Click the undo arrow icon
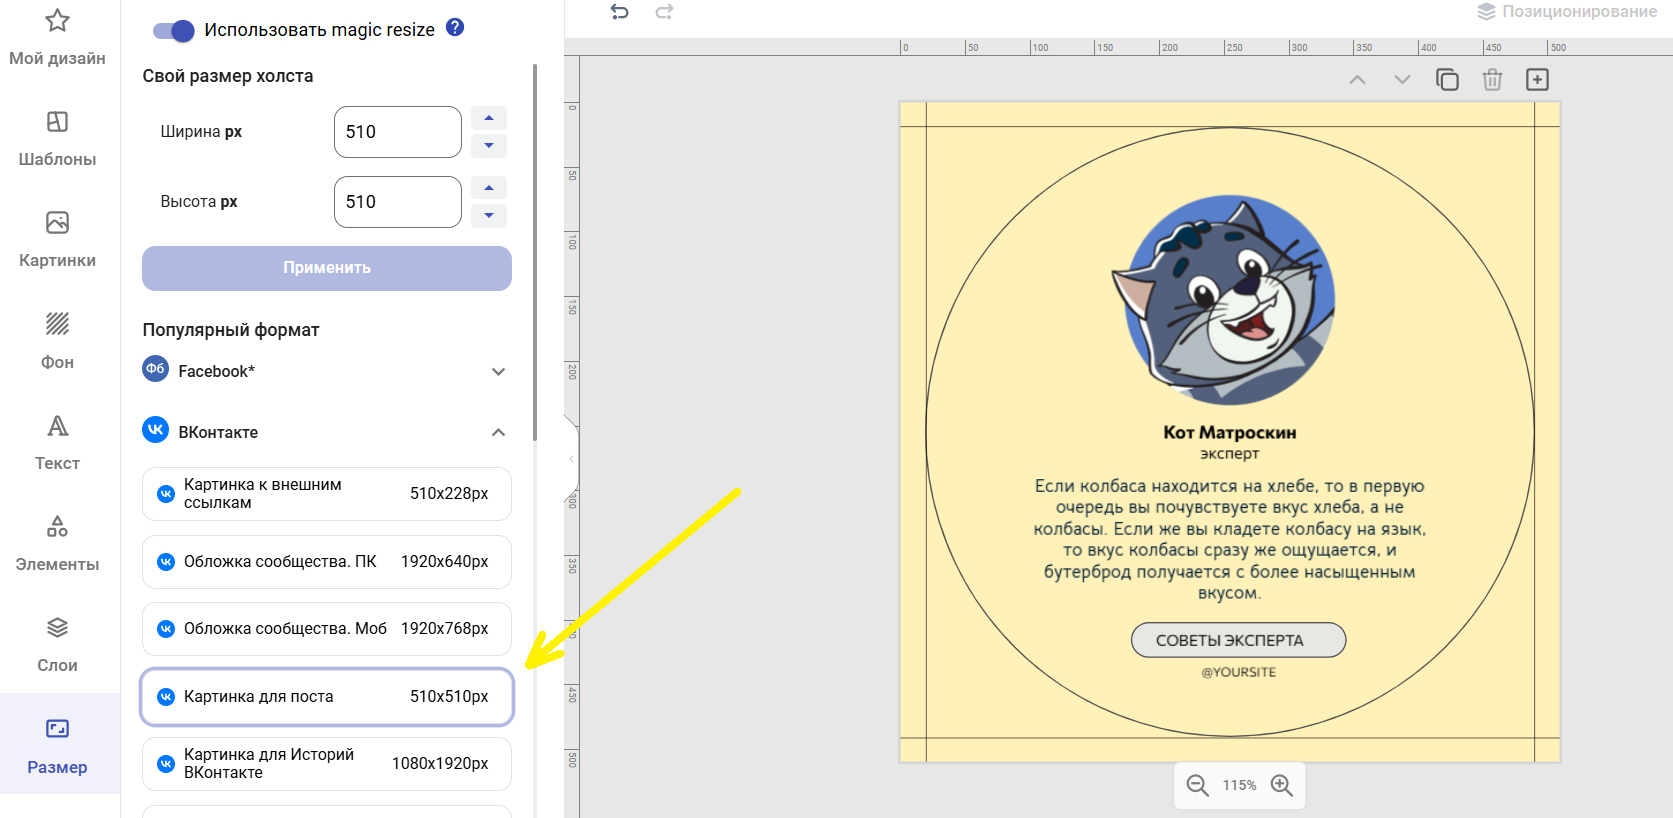Image resolution: width=1673 pixels, height=818 pixels. [x=619, y=12]
